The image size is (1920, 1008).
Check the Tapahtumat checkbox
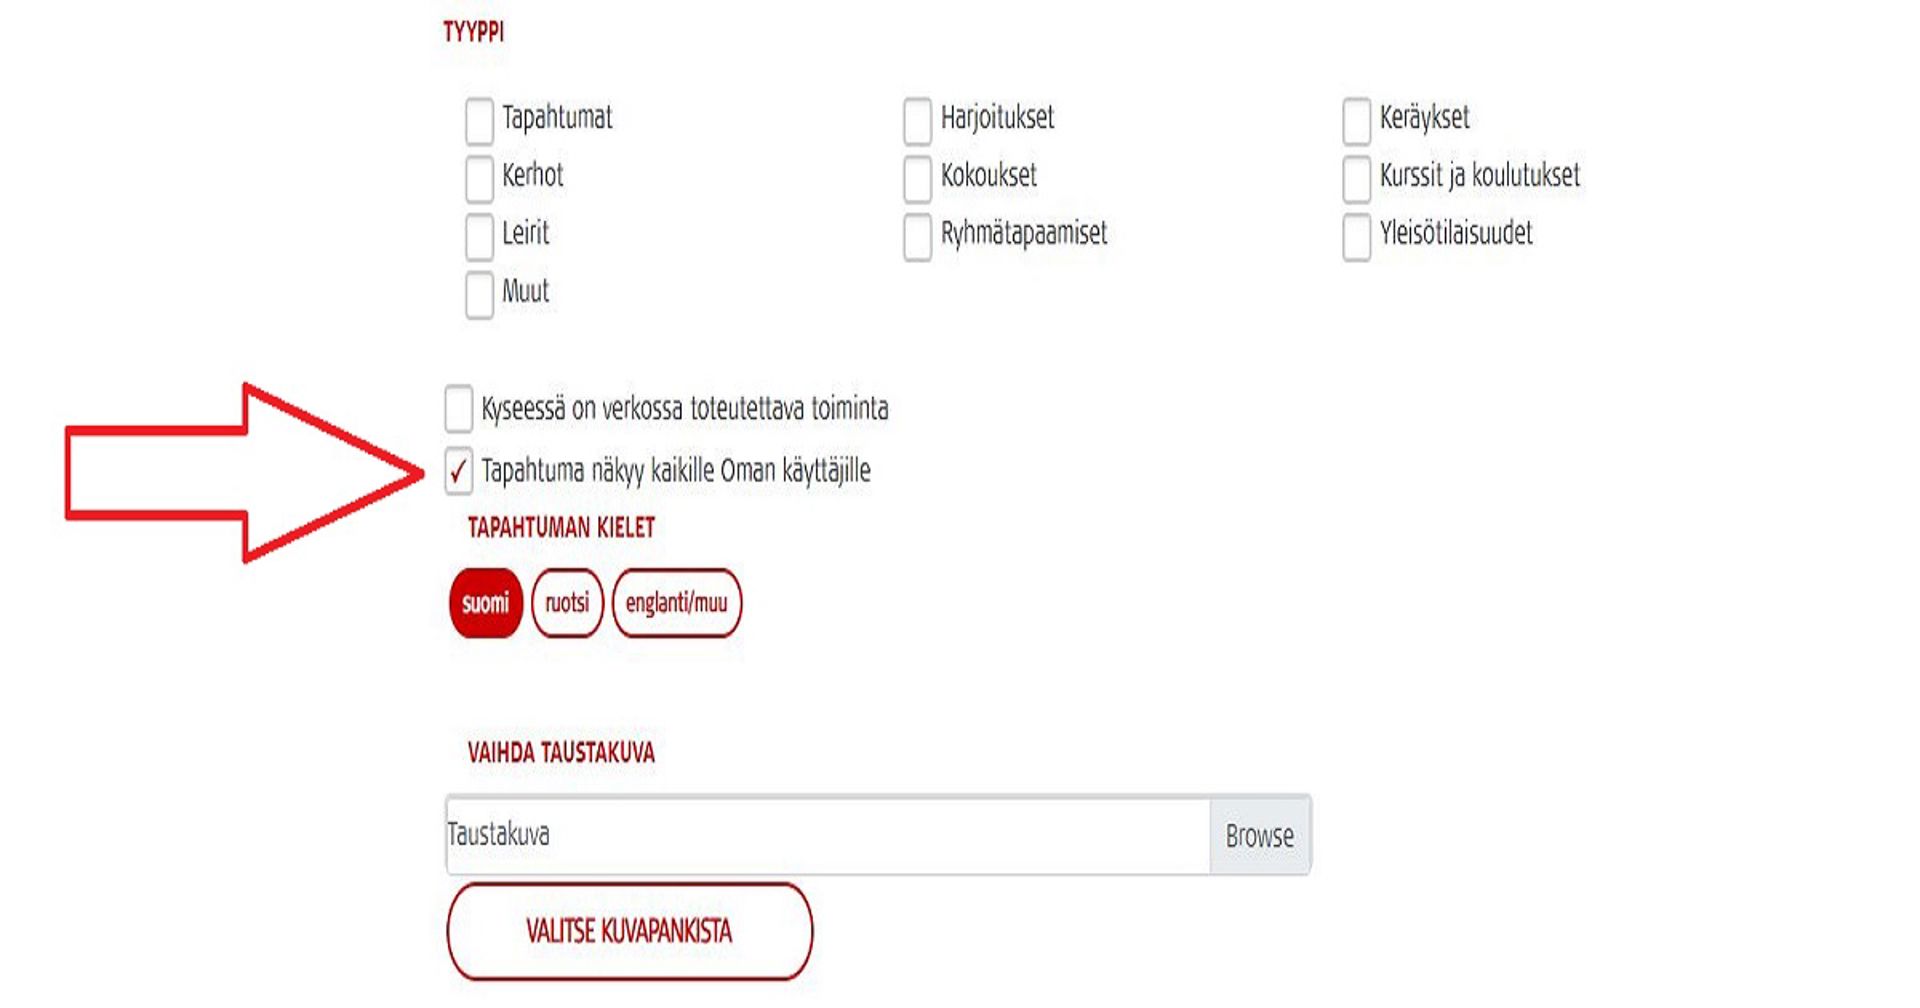[x=479, y=120]
